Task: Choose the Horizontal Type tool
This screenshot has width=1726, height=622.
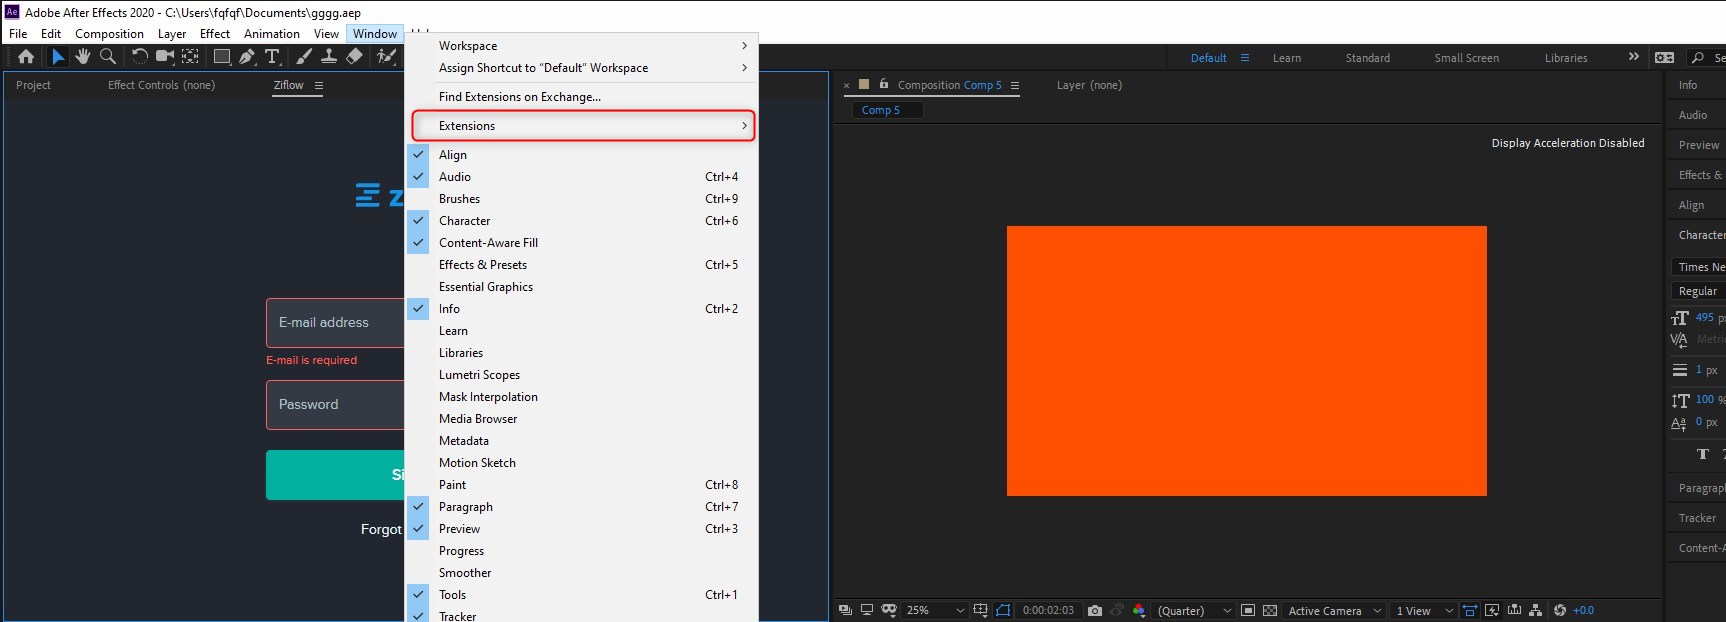Action: (x=272, y=57)
